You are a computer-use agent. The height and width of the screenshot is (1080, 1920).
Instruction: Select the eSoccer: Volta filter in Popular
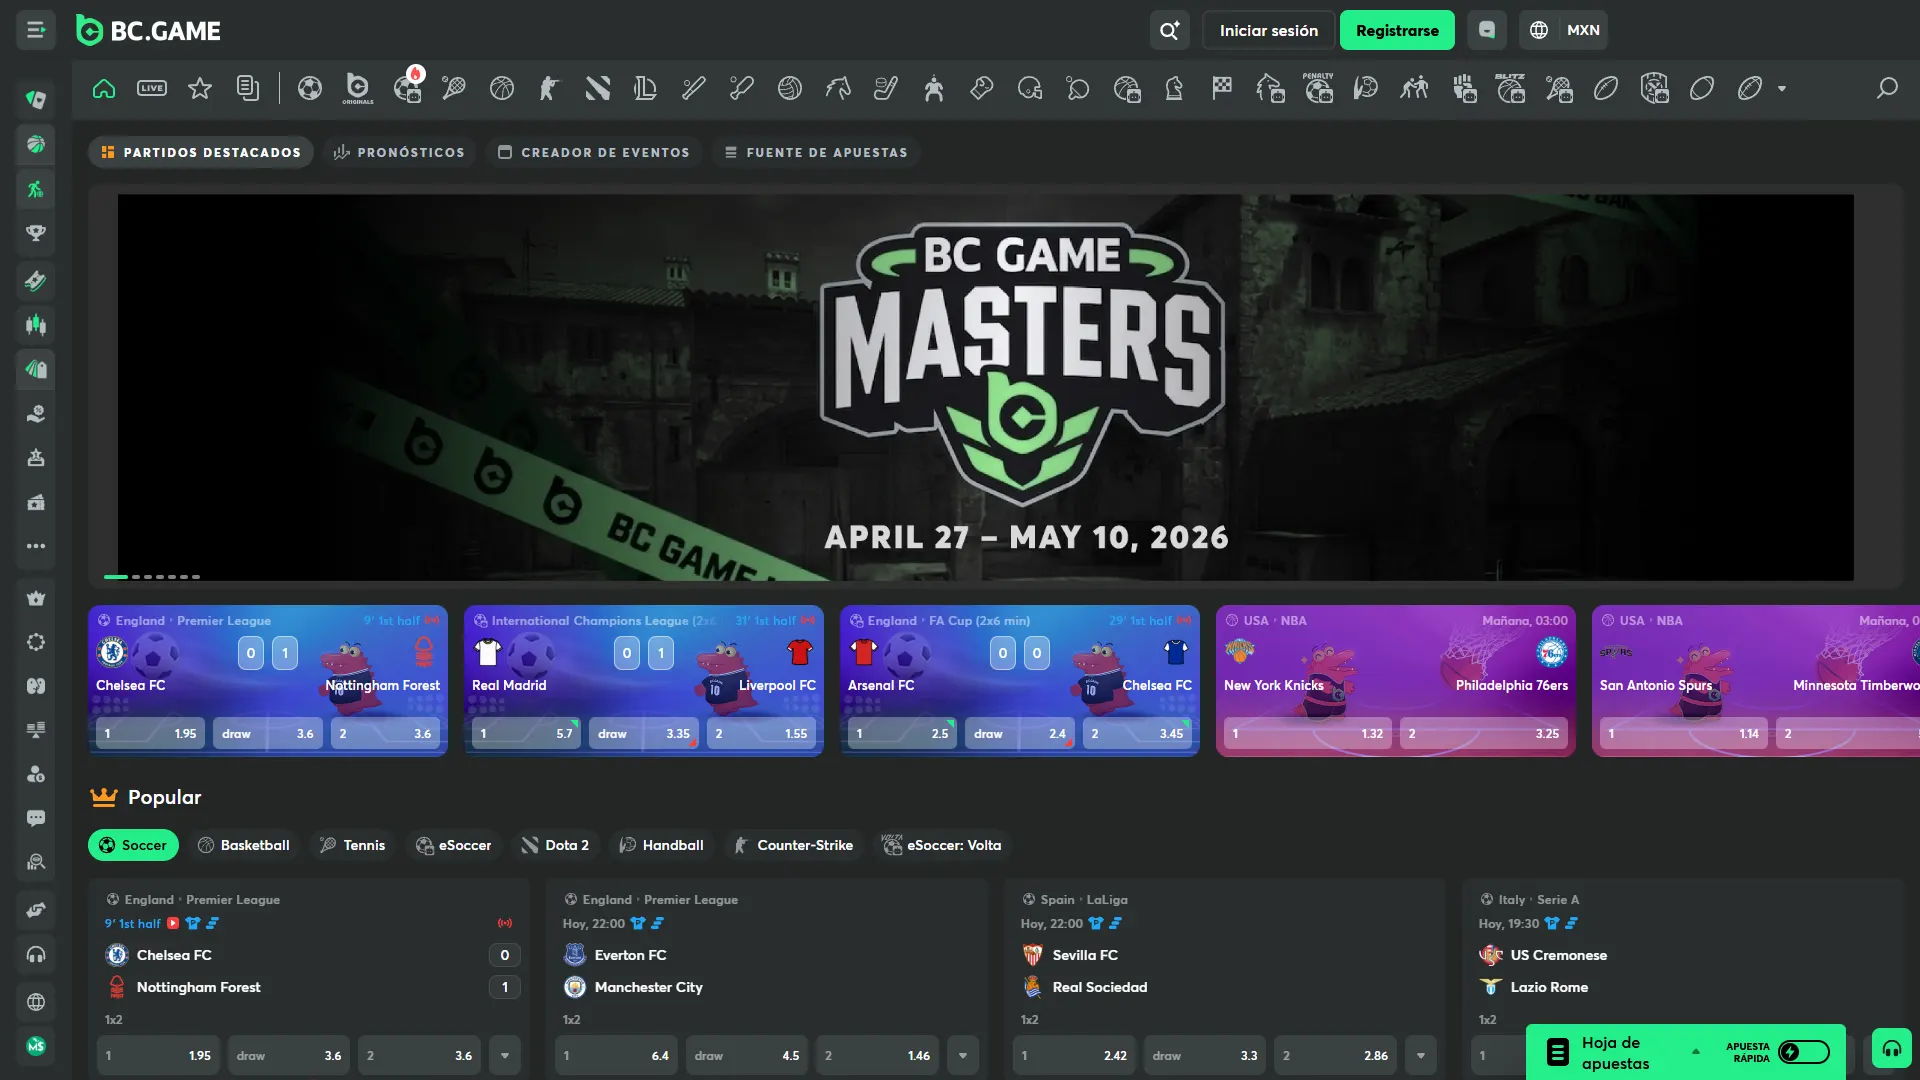pos(942,845)
